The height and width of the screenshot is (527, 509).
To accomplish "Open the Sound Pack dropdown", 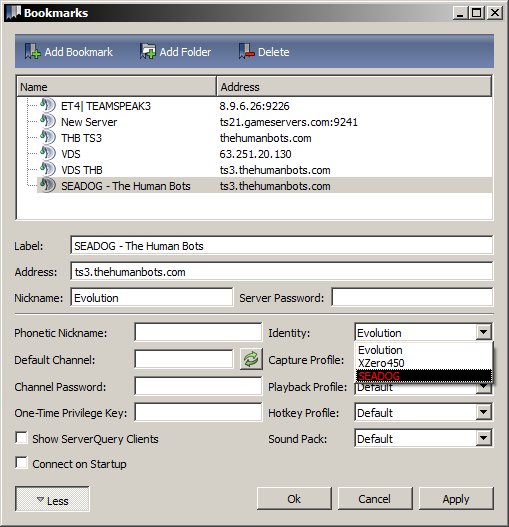I will [x=484, y=438].
